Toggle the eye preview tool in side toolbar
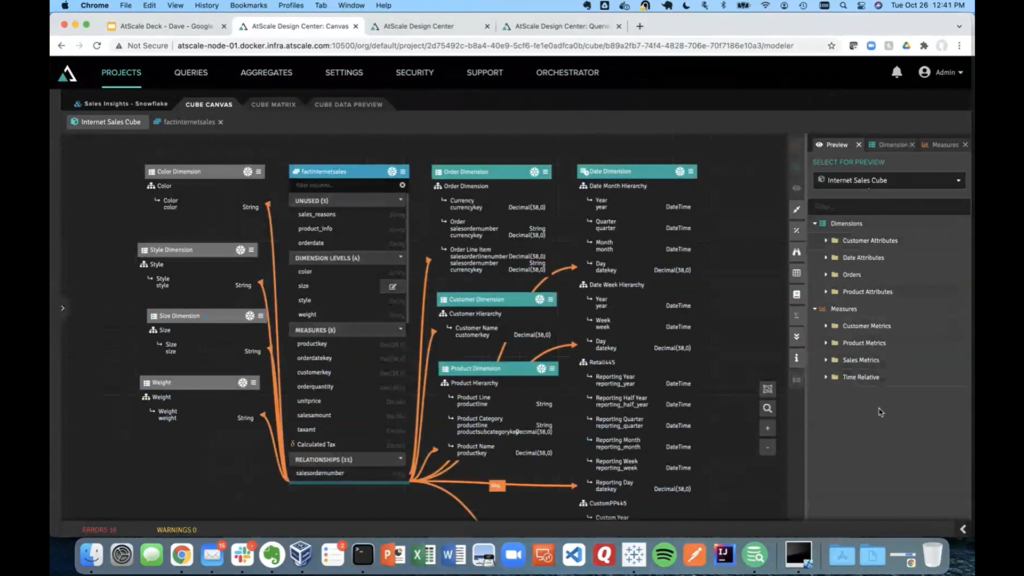 tap(797, 188)
